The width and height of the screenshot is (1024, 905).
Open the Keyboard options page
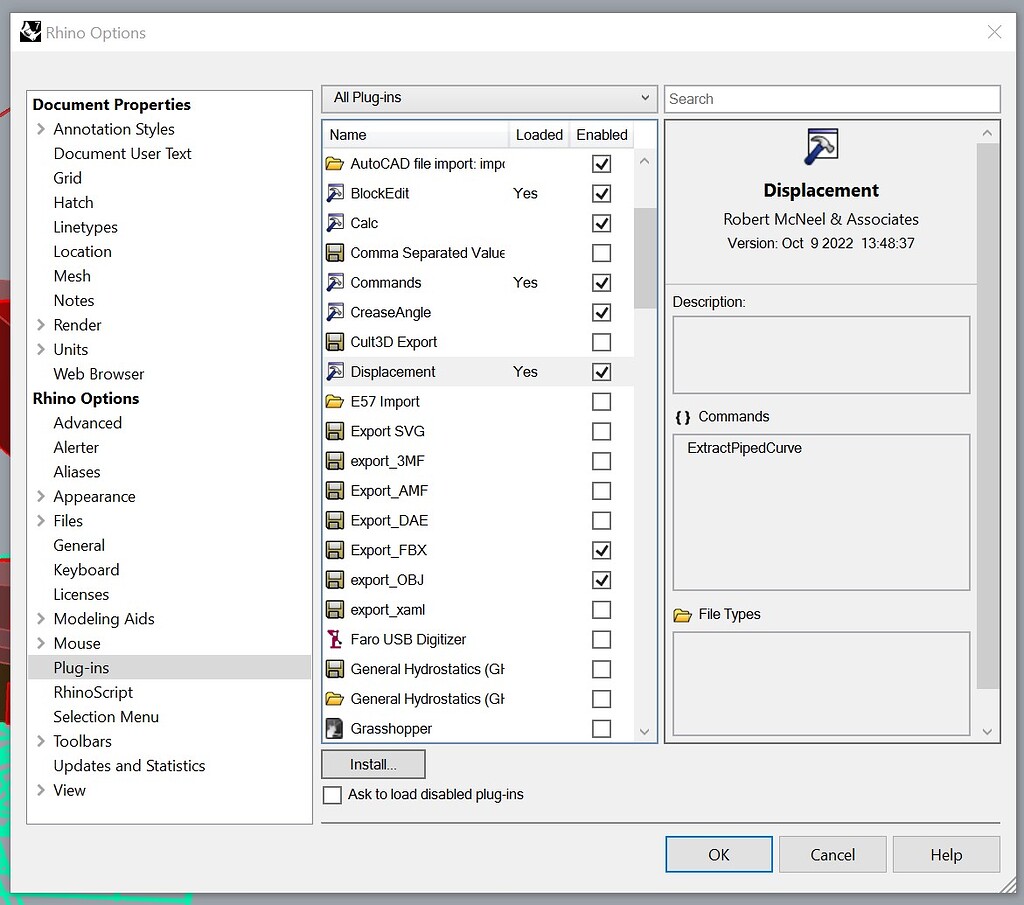86,569
